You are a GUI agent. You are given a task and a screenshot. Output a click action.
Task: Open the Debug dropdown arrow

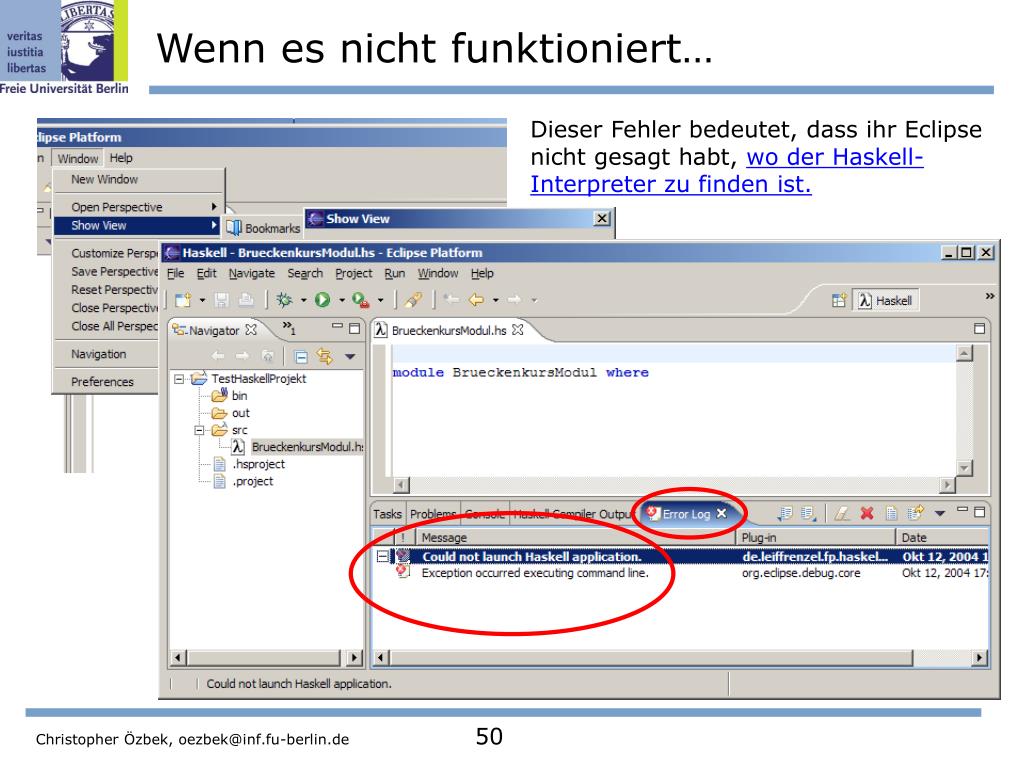[304, 300]
